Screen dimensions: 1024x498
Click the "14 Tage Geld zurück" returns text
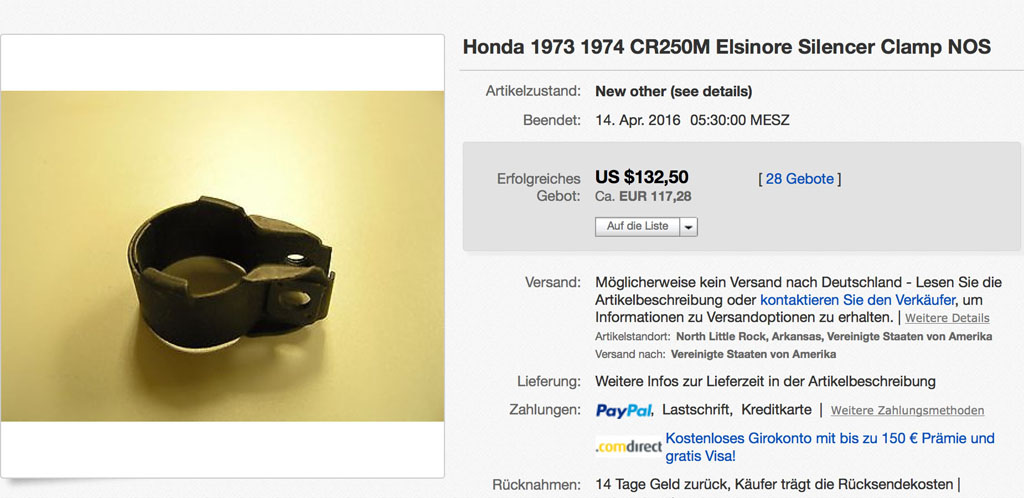(x=661, y=485)
